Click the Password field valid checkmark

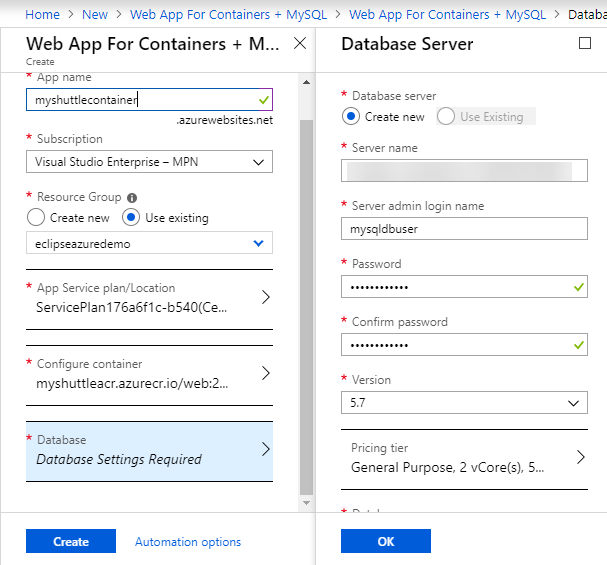(579, 287)
